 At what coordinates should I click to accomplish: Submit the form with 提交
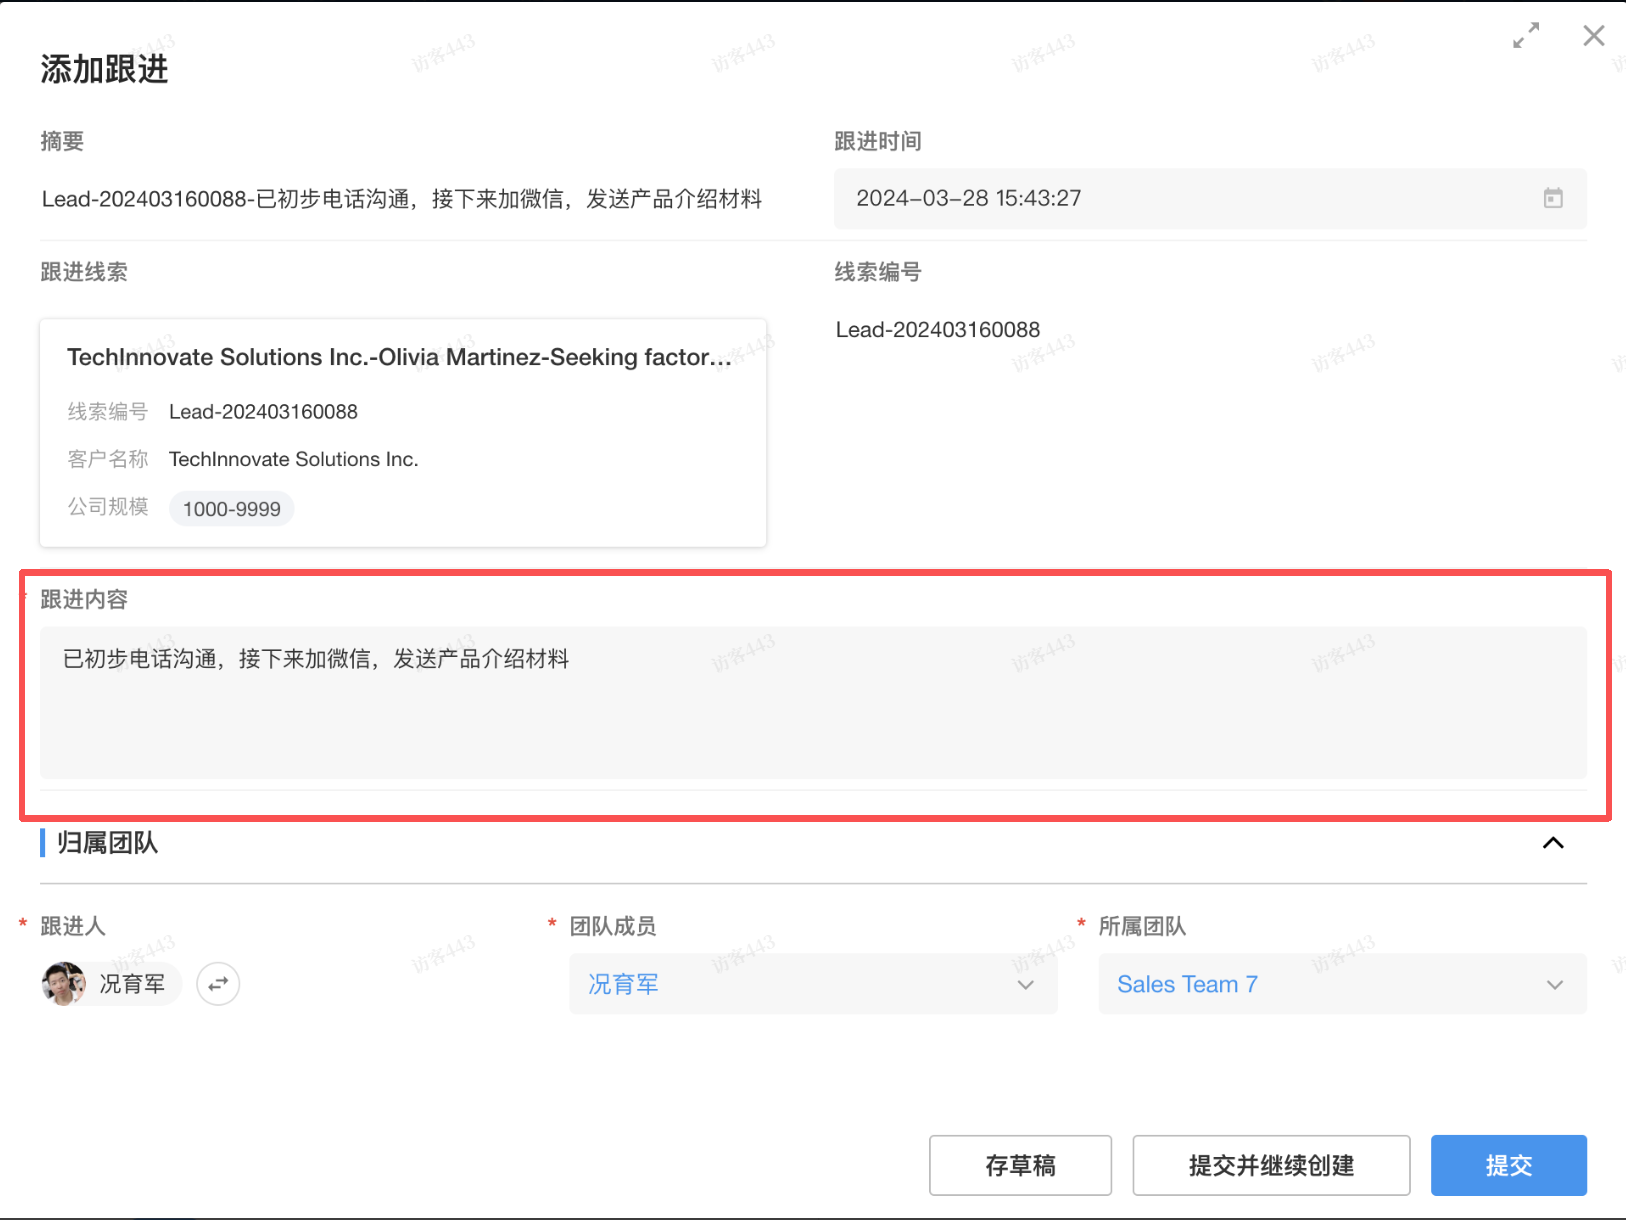click(1507, 1165)
